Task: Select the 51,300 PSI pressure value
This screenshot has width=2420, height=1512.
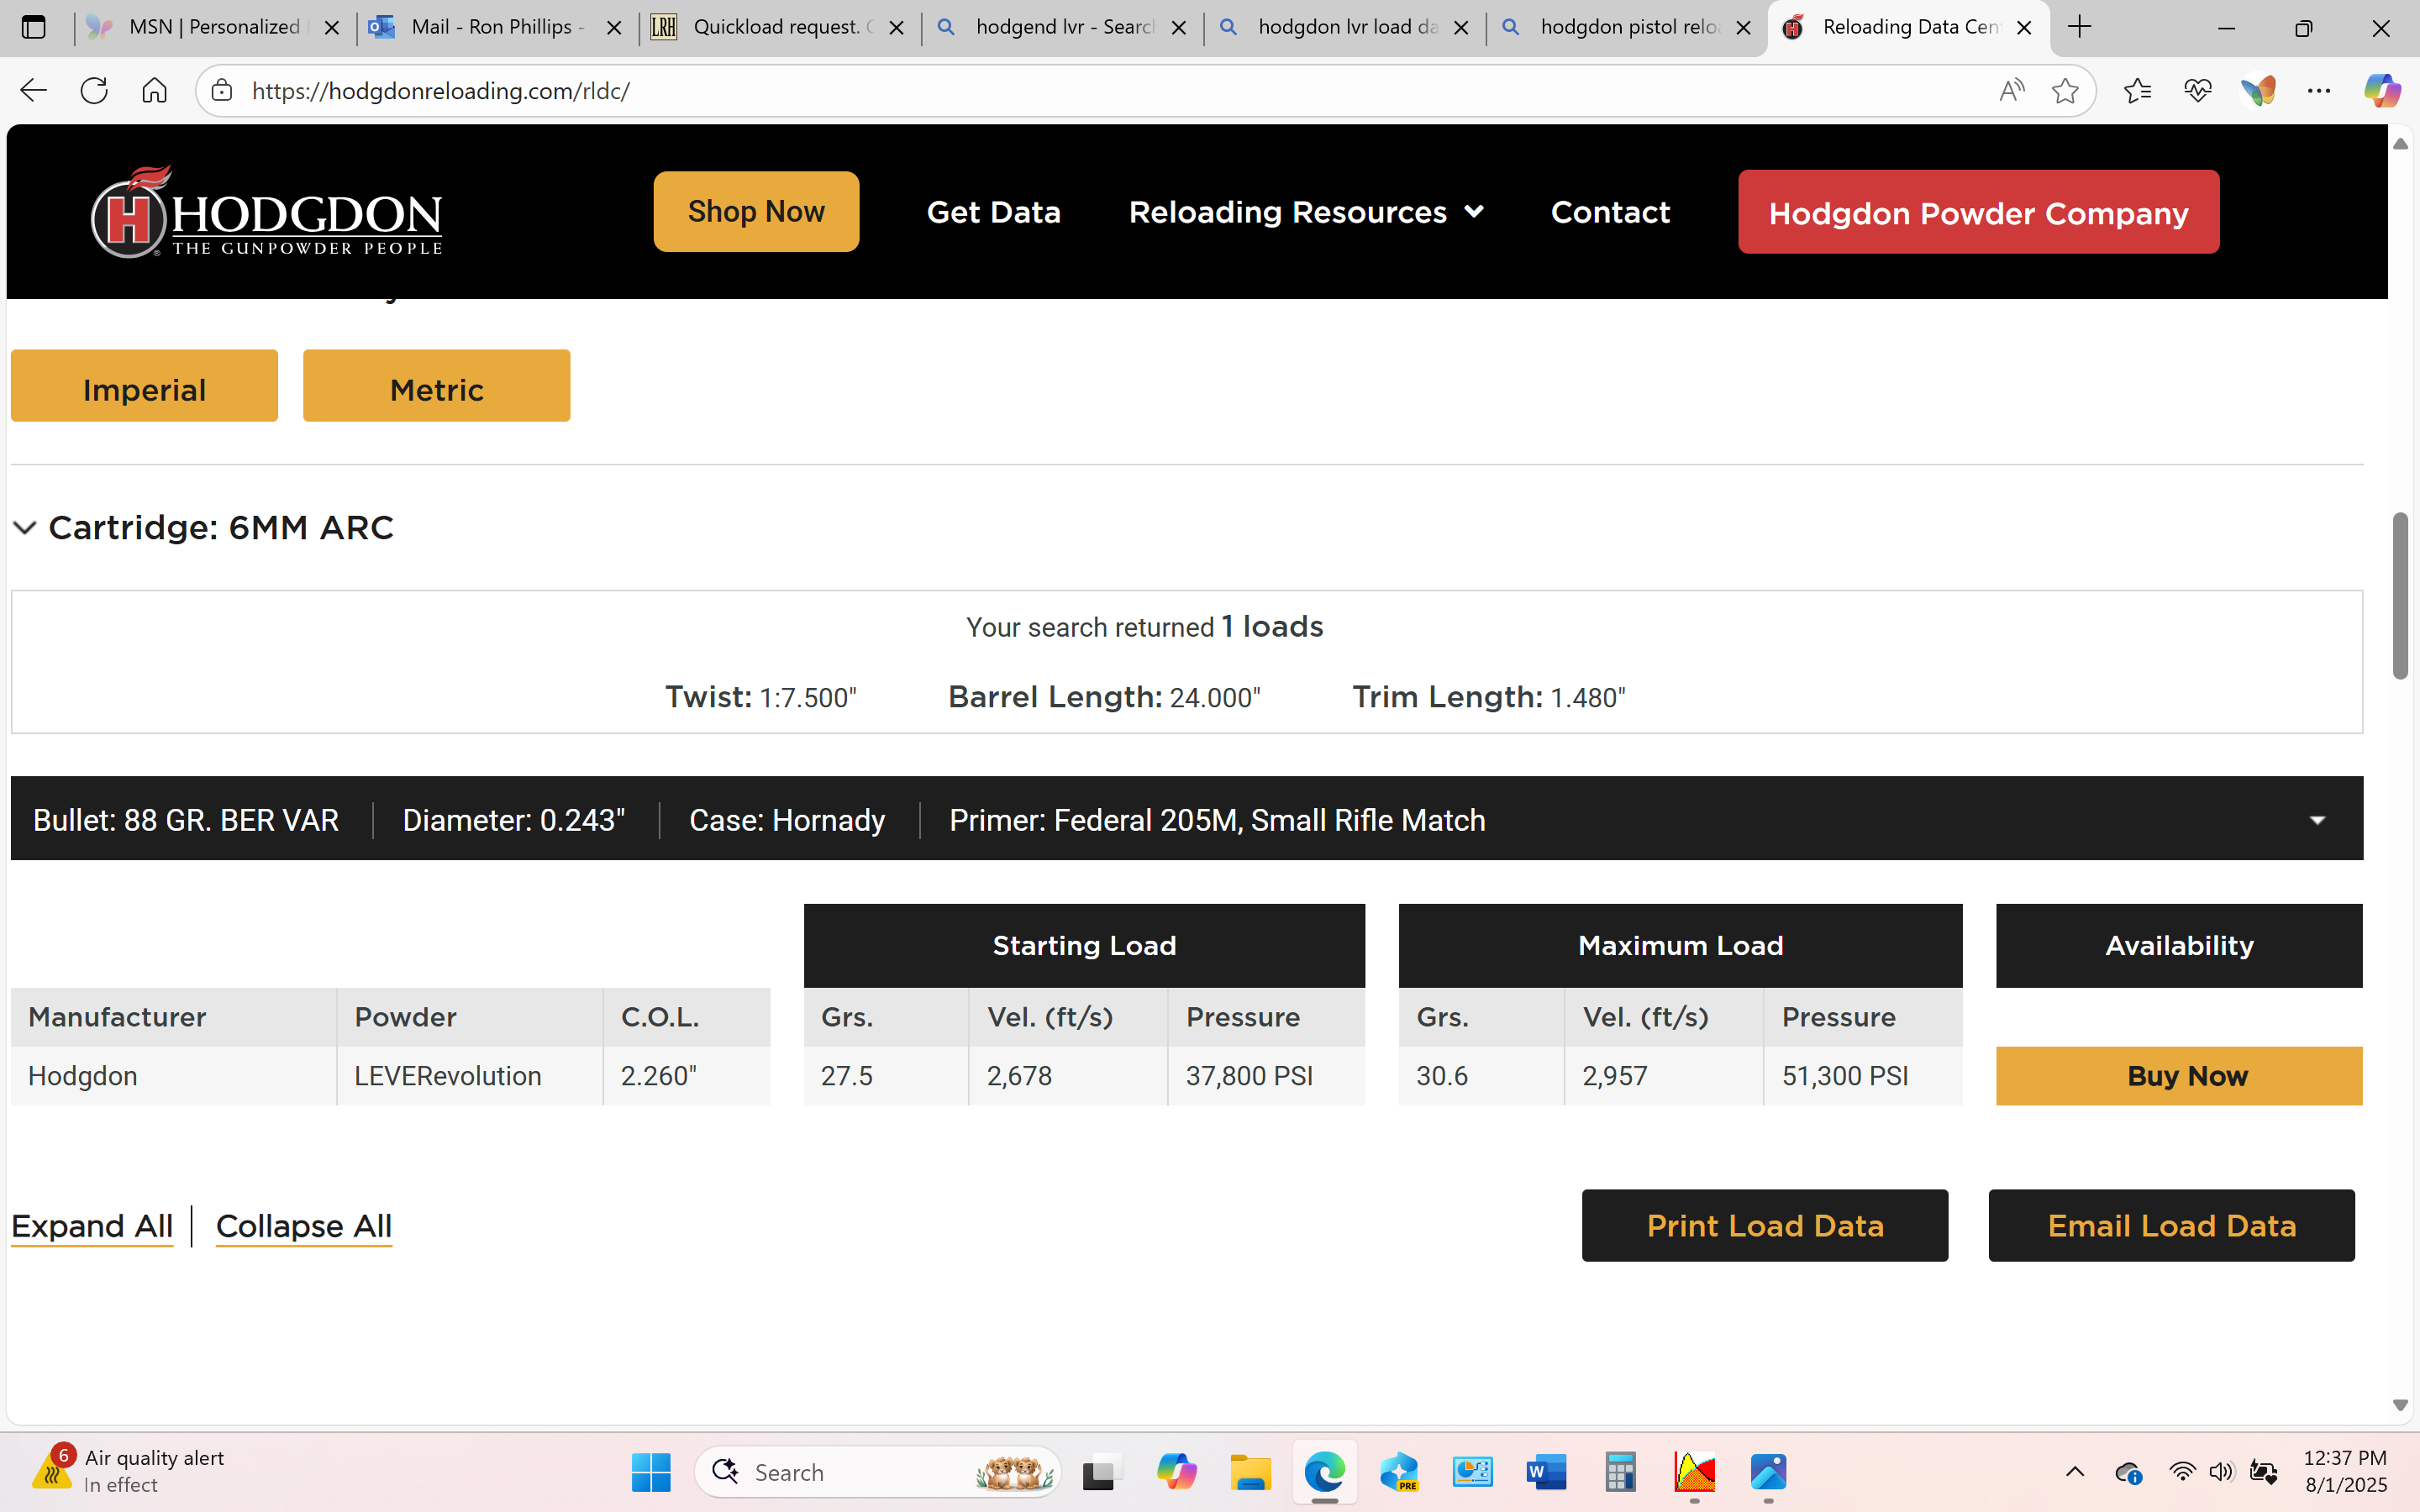Action: pyautogui.click(x=1845, y=1076)
